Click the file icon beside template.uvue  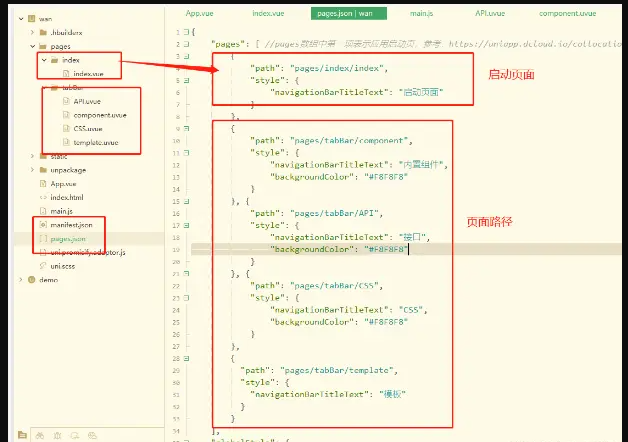[x=66, y=143]
